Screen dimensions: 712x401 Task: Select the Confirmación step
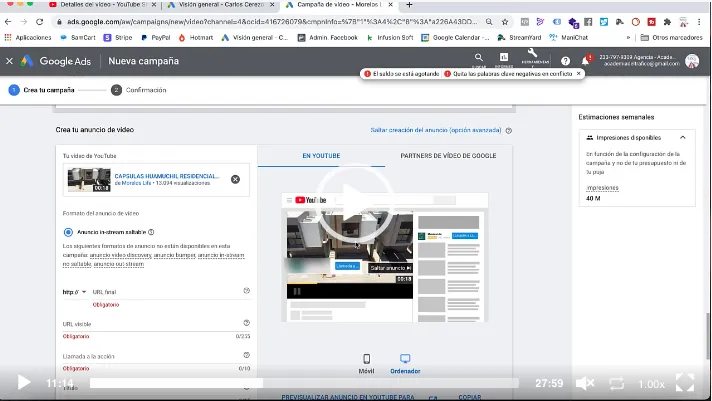click(139, 90)
